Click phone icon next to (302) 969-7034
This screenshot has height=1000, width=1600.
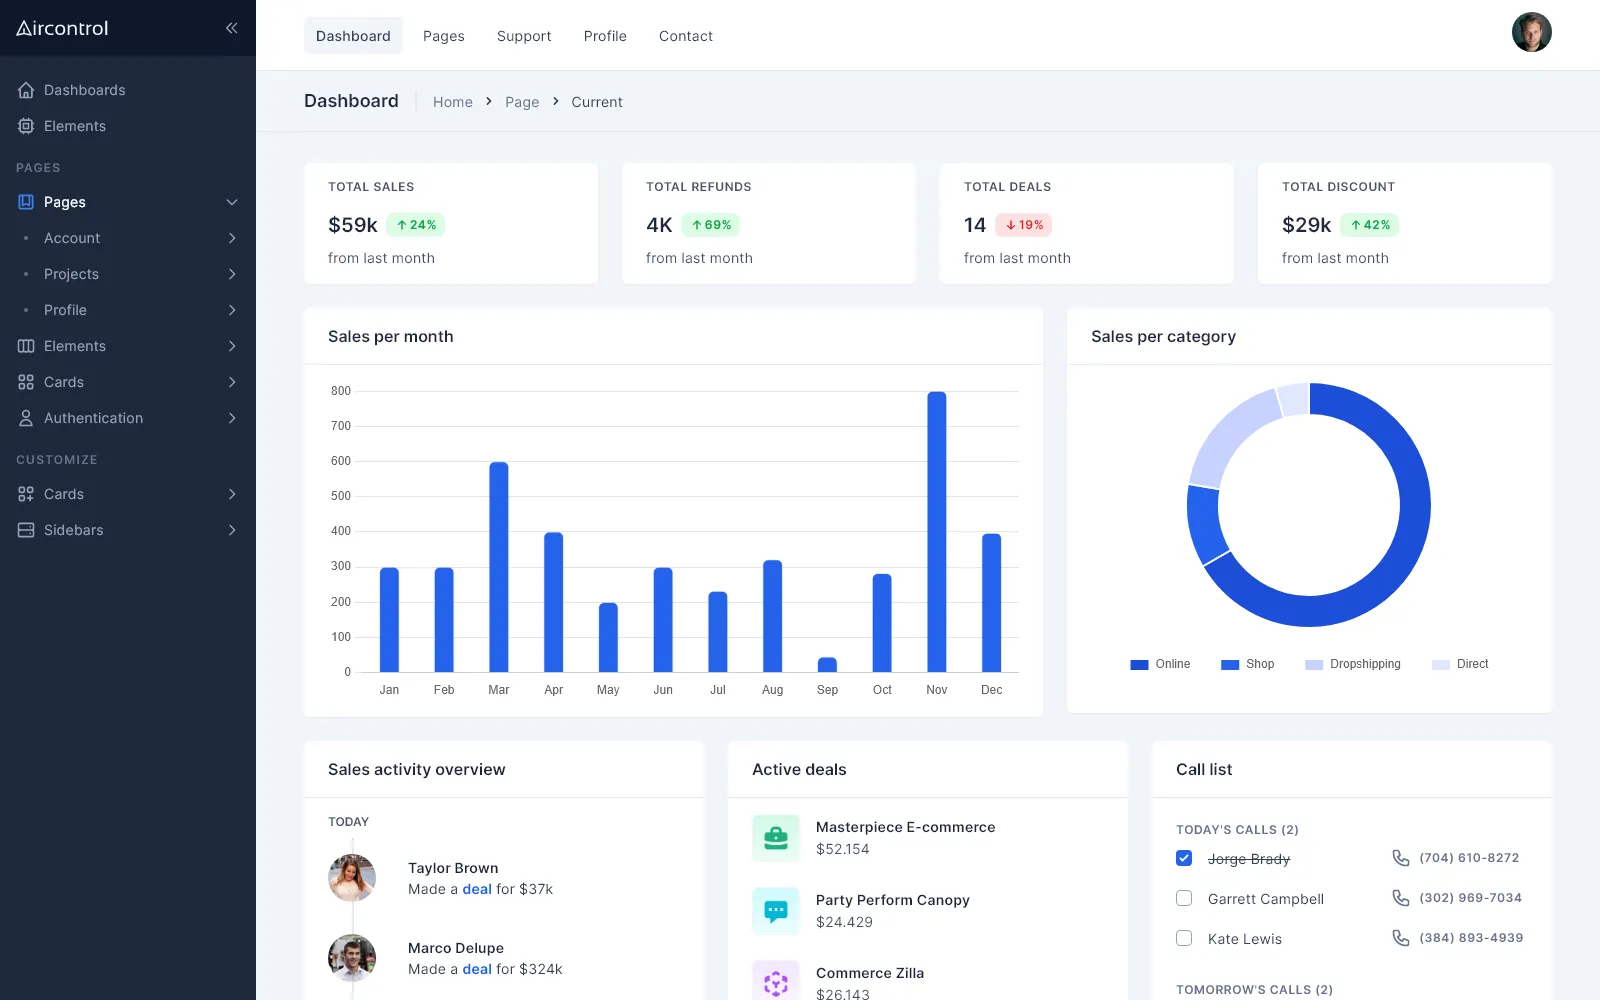click(1401, 898)
